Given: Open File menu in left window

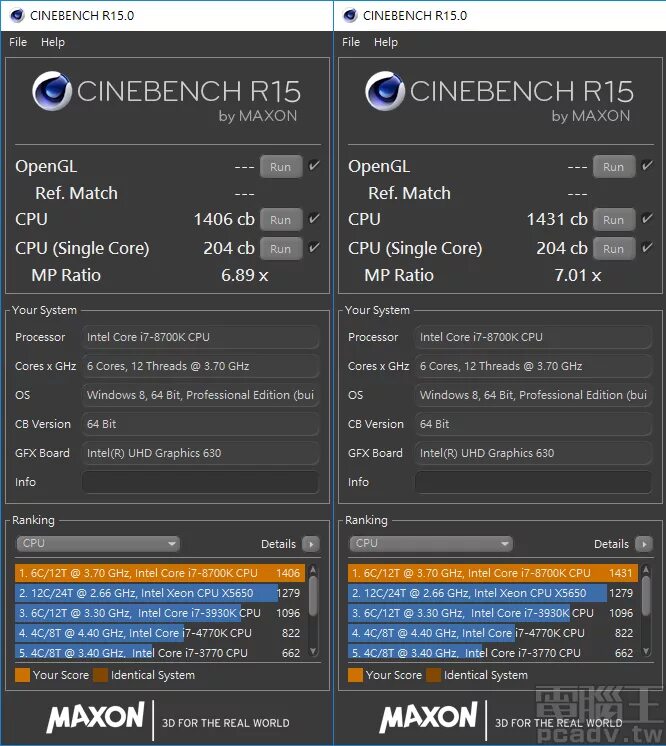Looking at the screenshot, I should pos(18,42).
